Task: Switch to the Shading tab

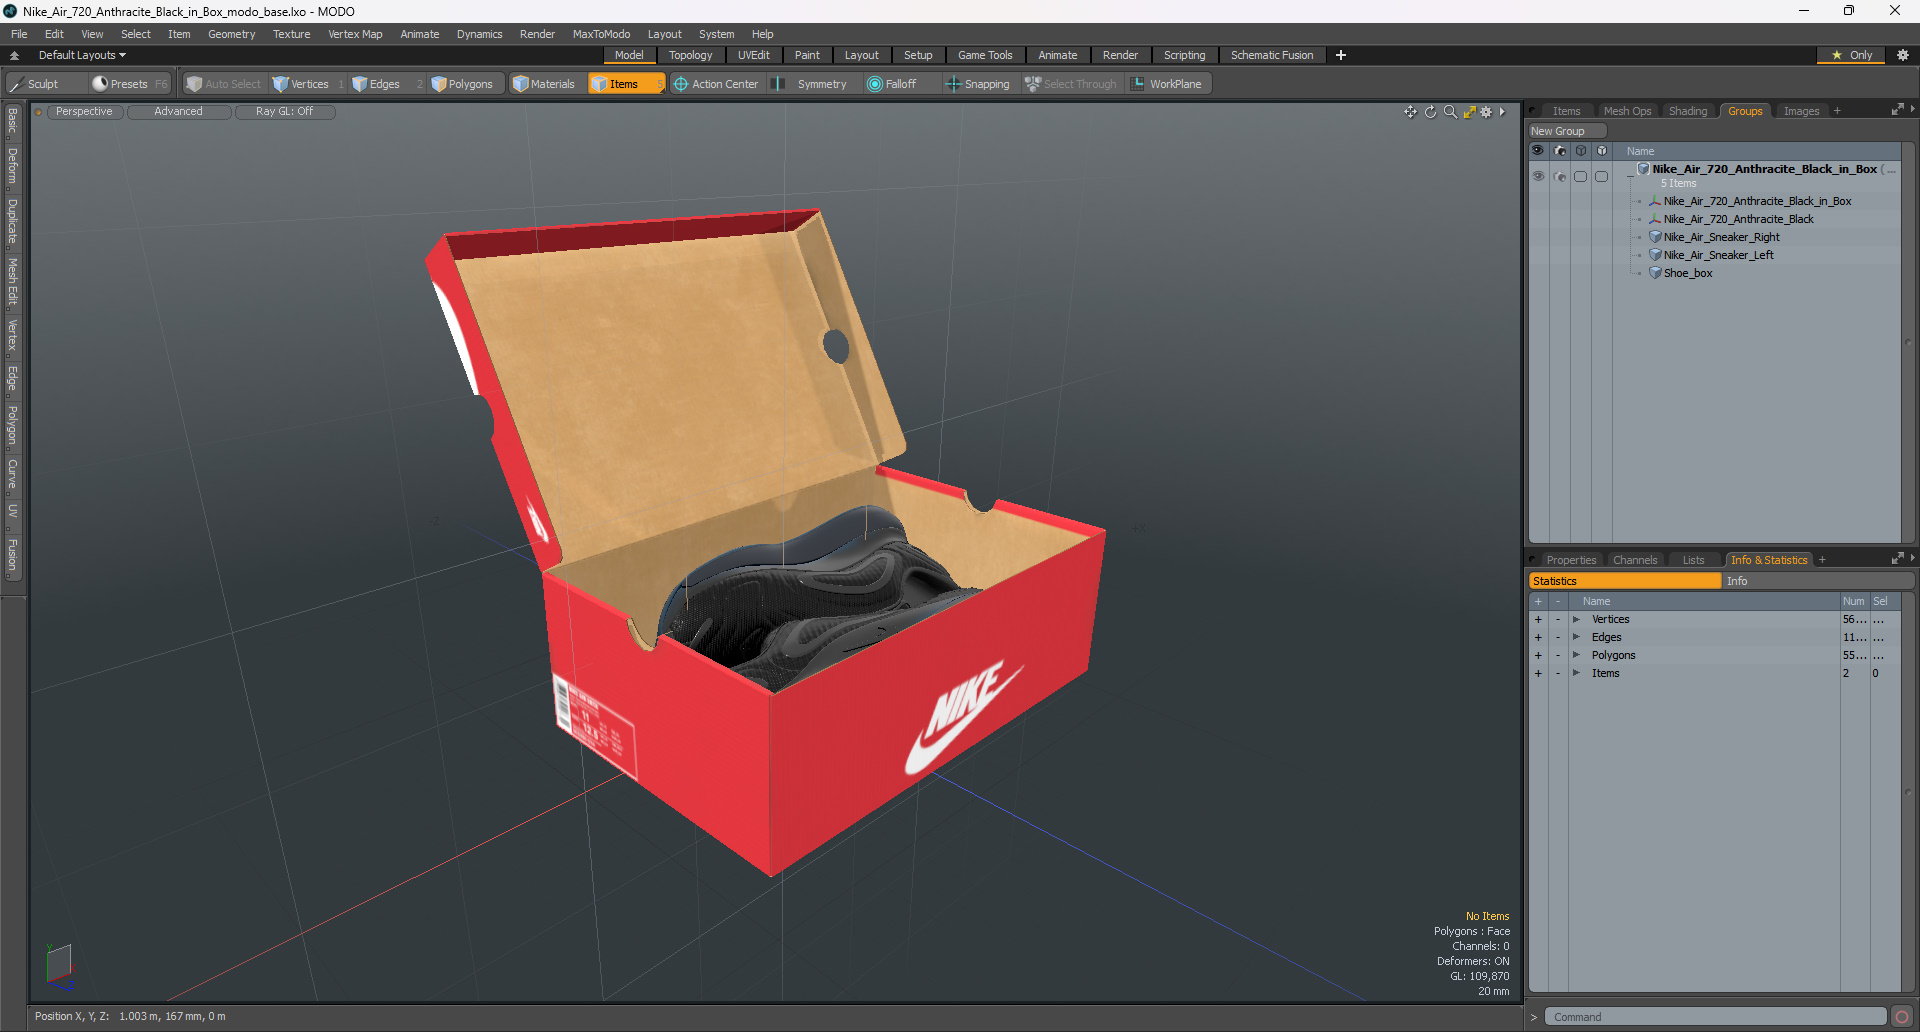Action: point(1688,111)
